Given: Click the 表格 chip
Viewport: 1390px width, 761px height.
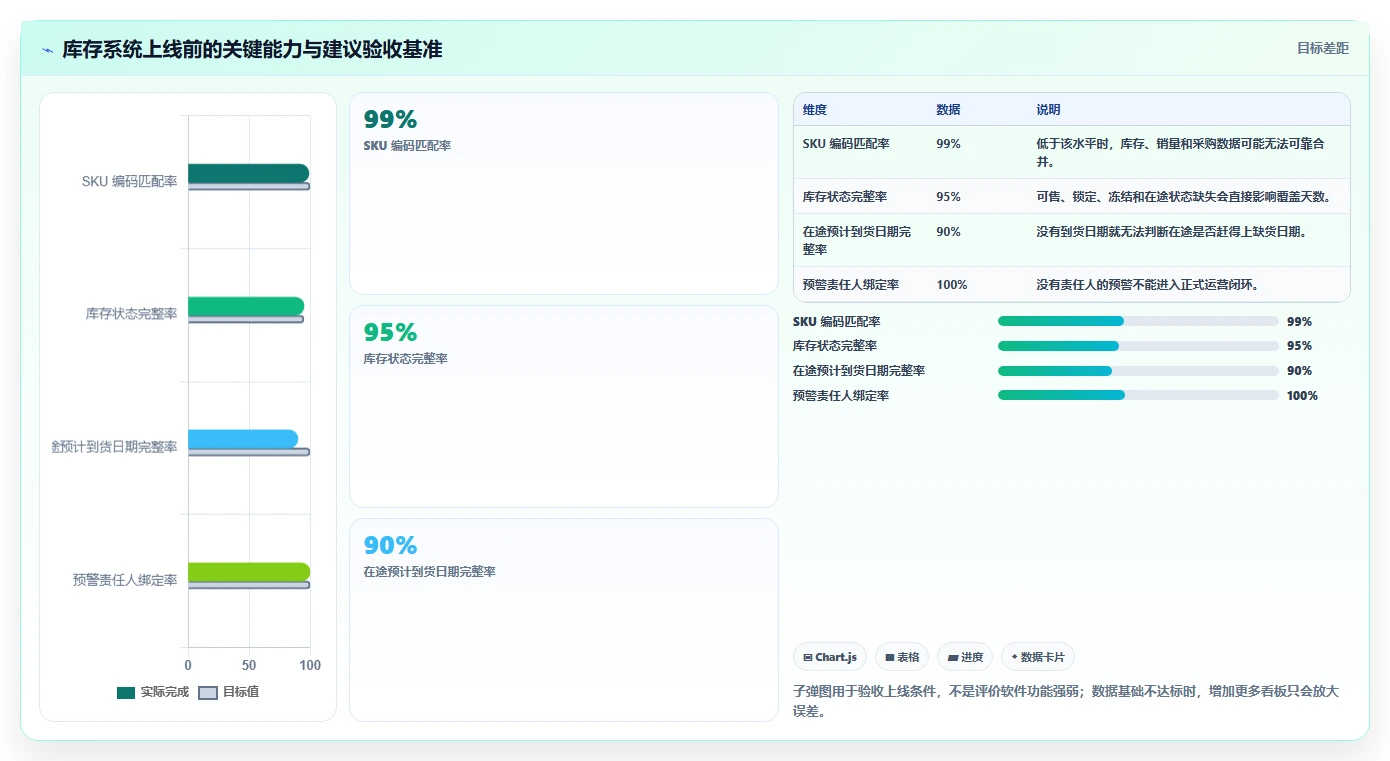Looking at the screenshot, I should pos(902,657).
